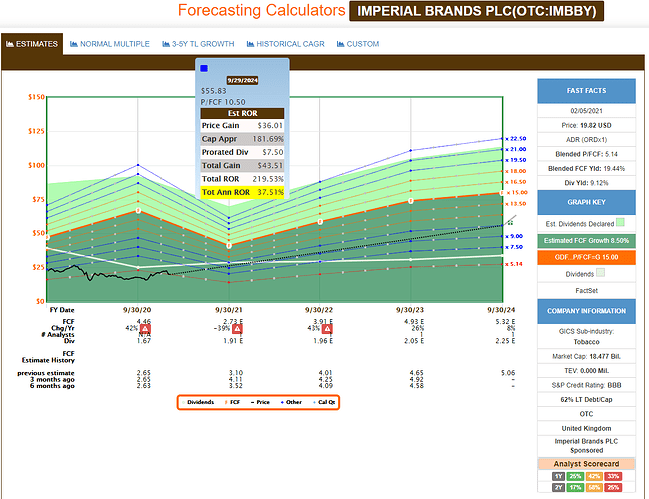Click the 5.32 E FCF estimate
This screenshot has width=649, height=499.
pos(505,321)
